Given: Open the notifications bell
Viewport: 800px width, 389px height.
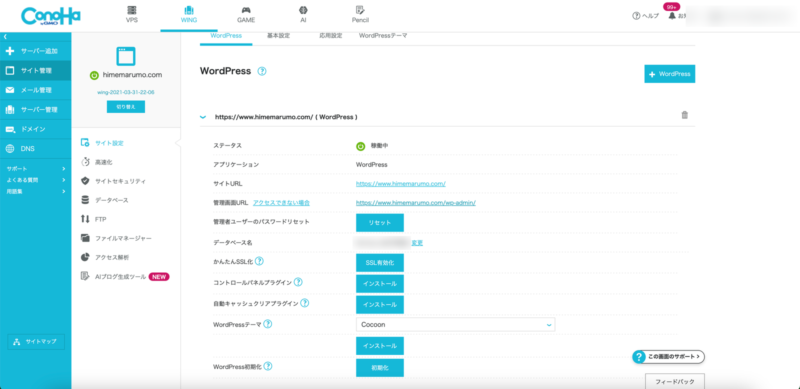Looking at the screenshot, I should click(x=672, y=16).
